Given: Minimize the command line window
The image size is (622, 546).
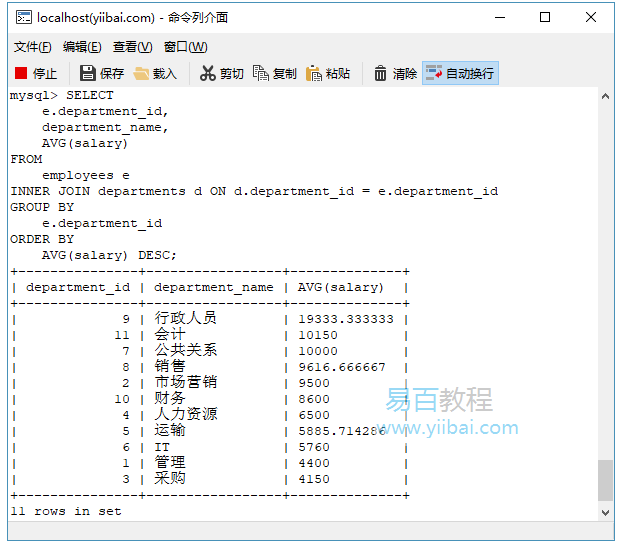Looking at the screenshot, I should (499, 17).
